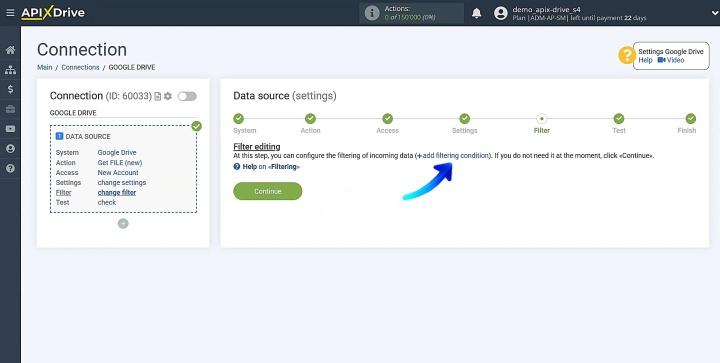Click the New Account access link
This screenshot has width=720, height=363.
tap(118, 173)
